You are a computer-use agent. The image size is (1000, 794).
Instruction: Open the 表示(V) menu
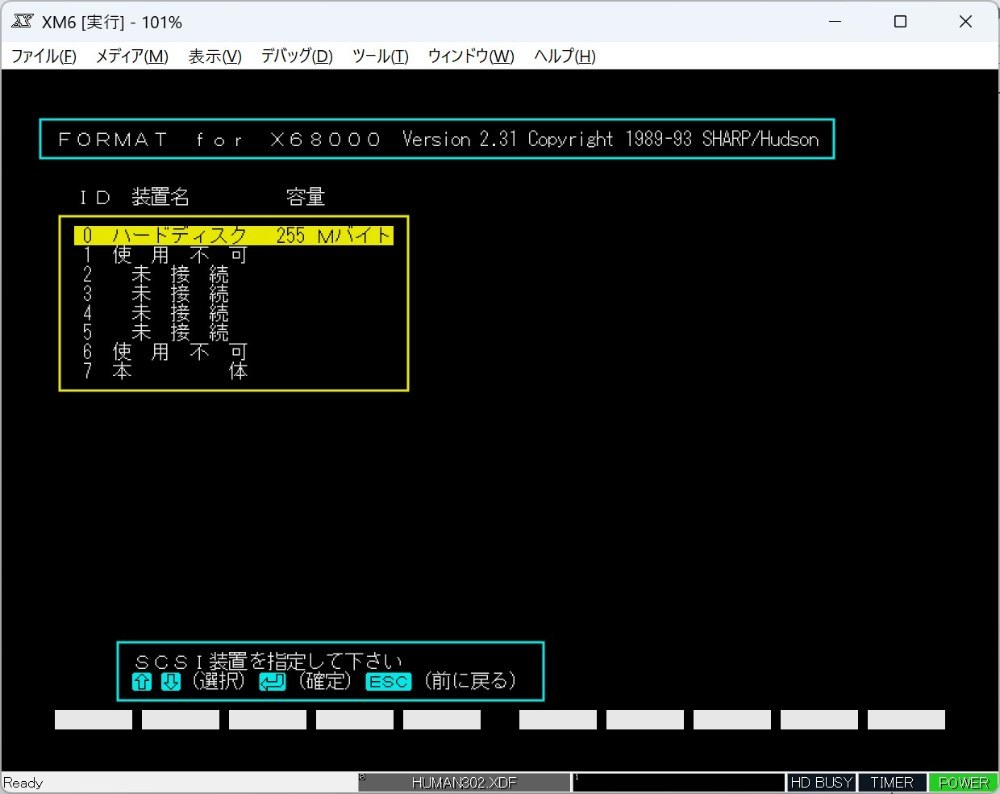pyautogui.click(x=215, y=56)
